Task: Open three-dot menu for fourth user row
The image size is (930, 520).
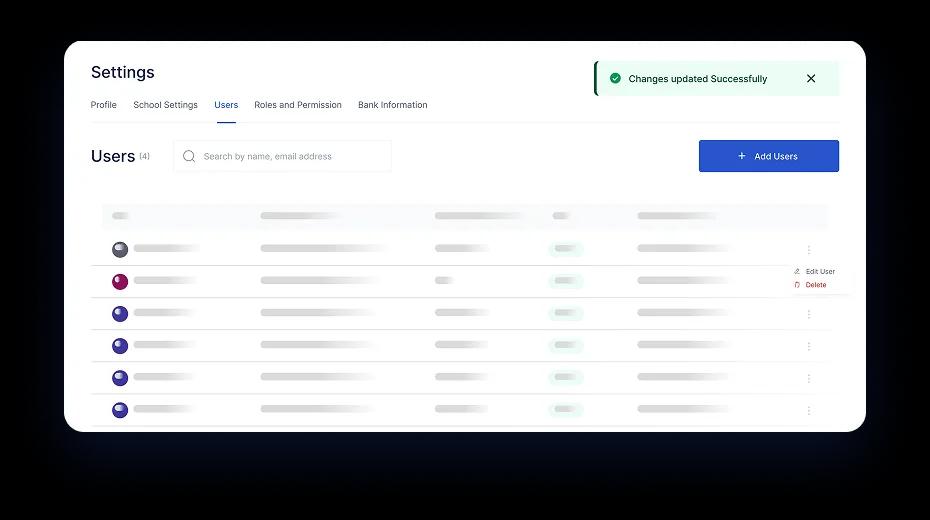Action: (809, 346)
